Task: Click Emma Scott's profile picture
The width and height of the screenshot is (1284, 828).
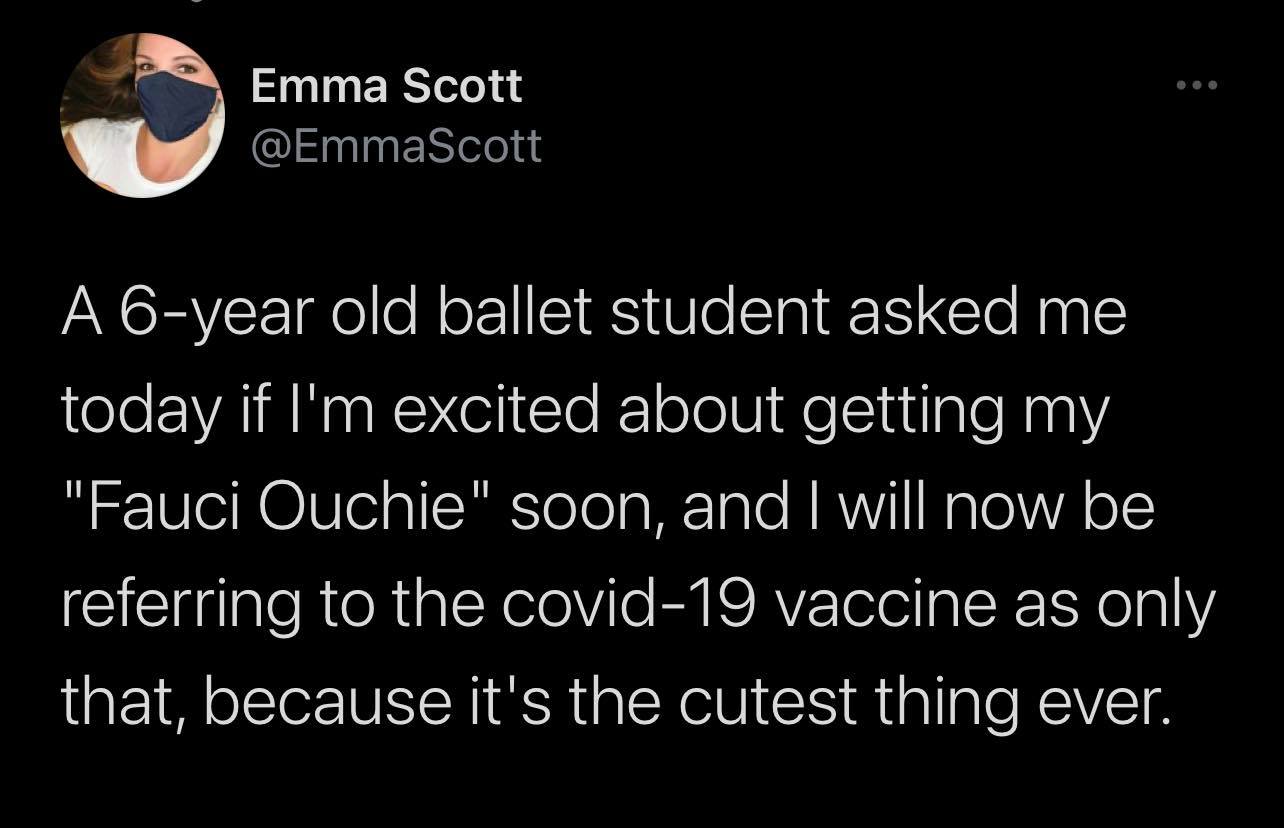Action: 141,115
